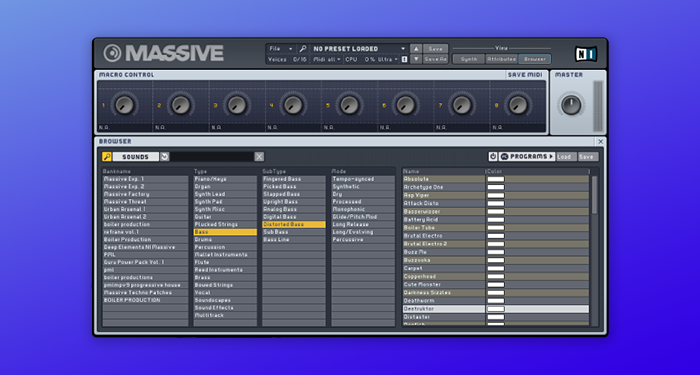Image resolution: width=700 pixels, height=375 pixels.
Task: Close the Browser panel with X
Action: pyautogui.click(x=600, y=142)
